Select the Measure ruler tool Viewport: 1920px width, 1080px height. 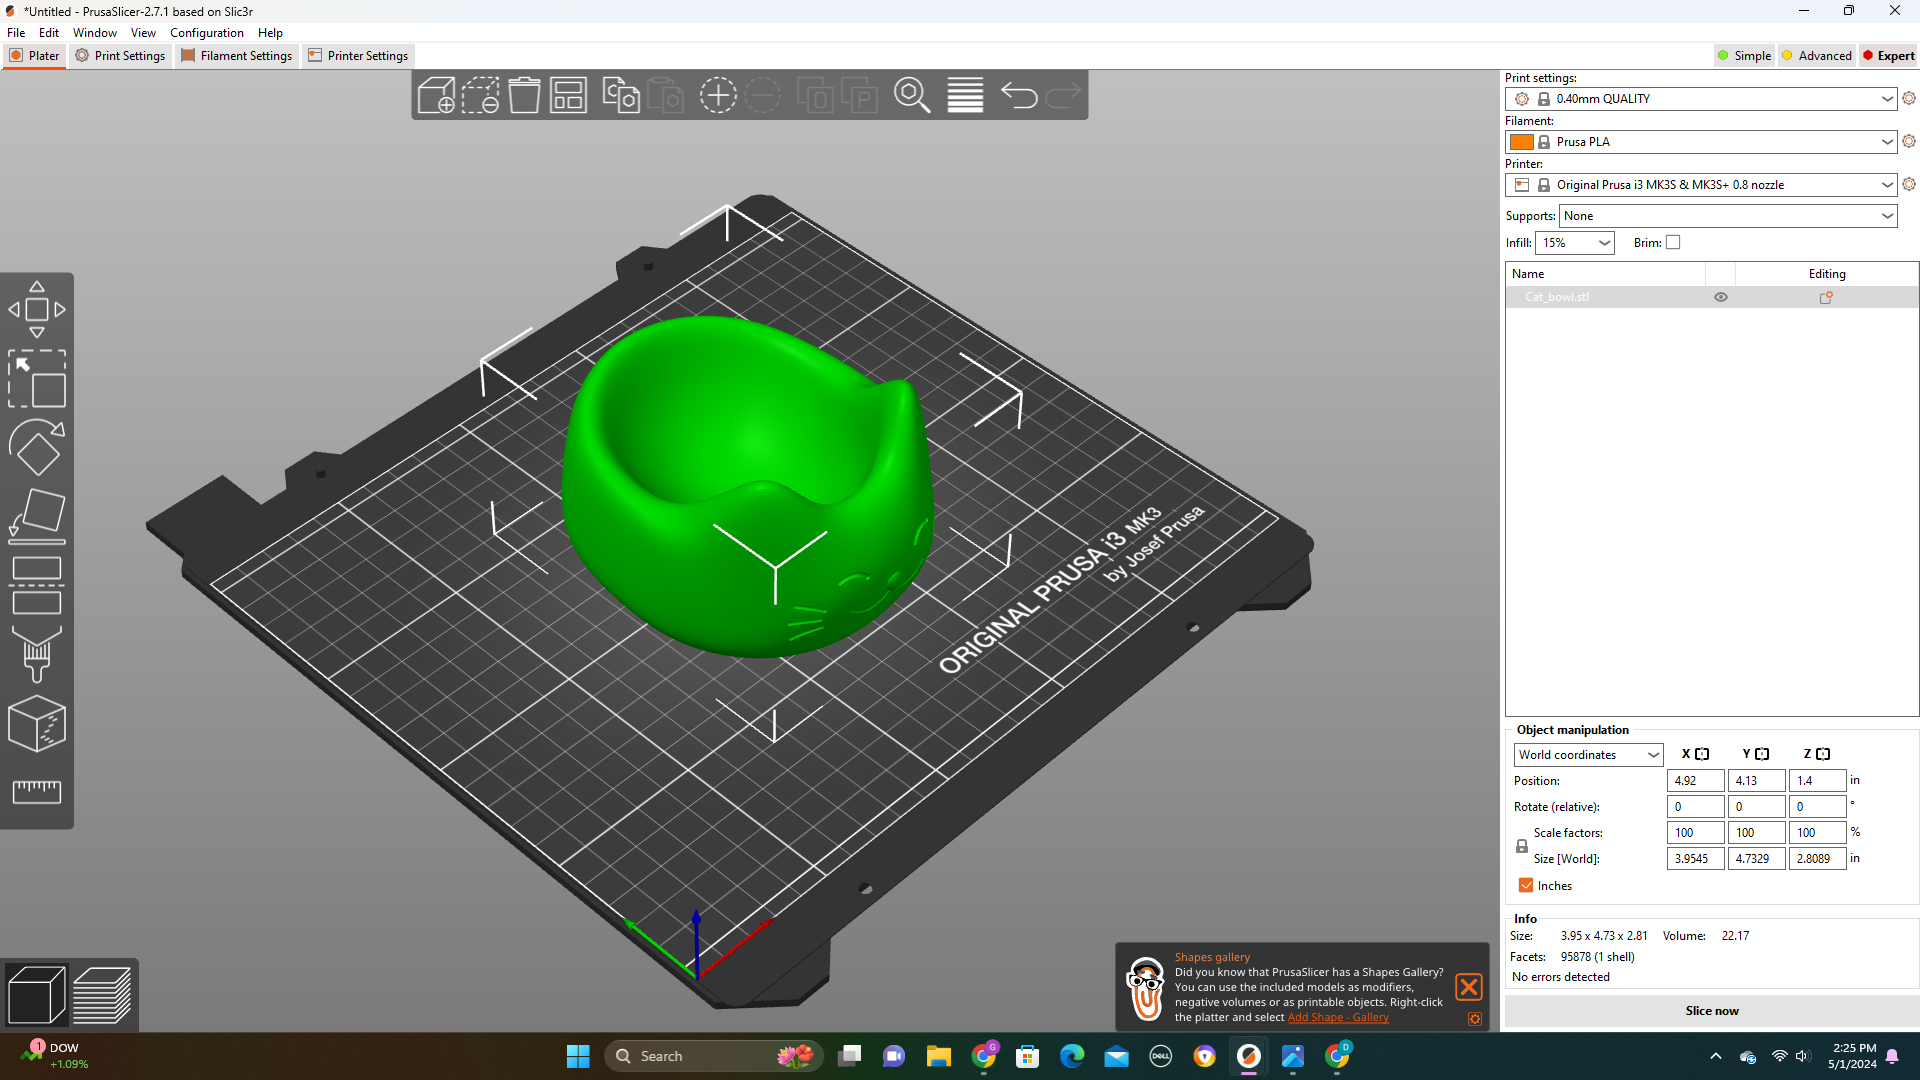click(x=37, y=792)
